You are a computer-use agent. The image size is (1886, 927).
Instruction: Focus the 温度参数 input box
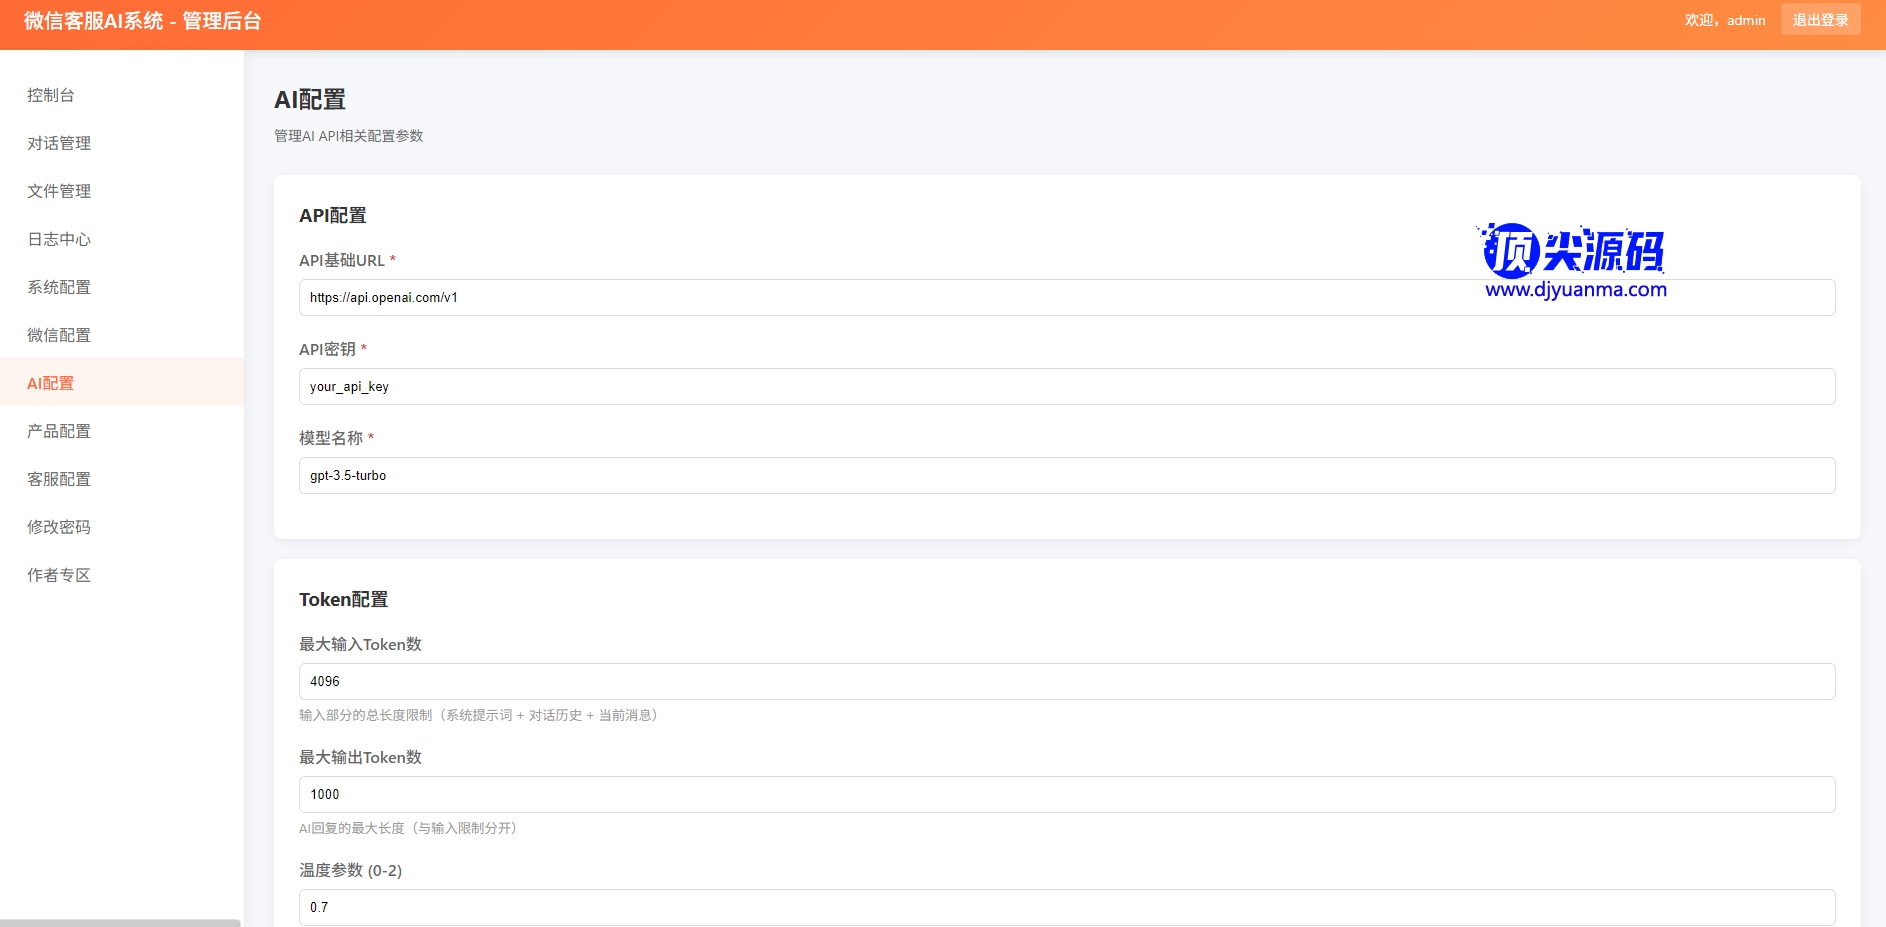click(x=1066, y=907)
